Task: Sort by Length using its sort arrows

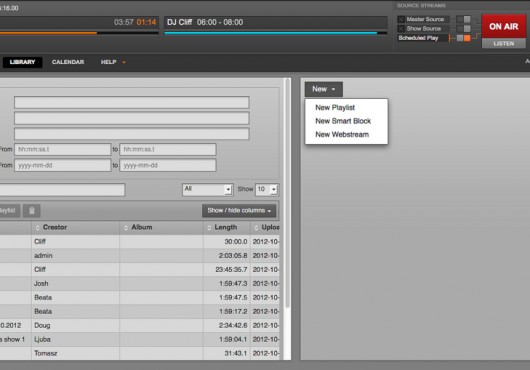Action: (209, 228)
